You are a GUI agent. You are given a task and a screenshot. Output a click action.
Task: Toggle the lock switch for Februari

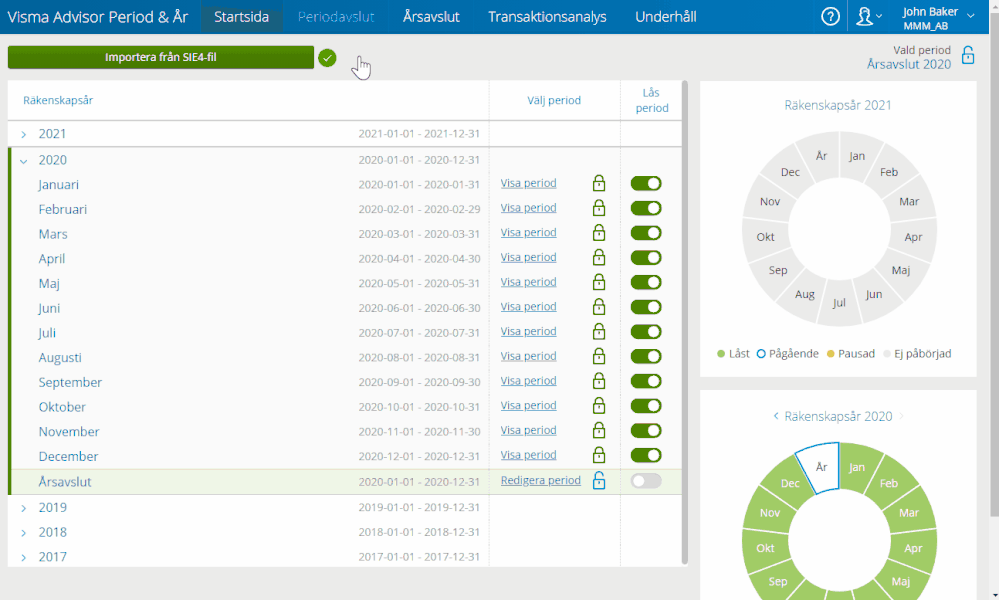point(646,208)
